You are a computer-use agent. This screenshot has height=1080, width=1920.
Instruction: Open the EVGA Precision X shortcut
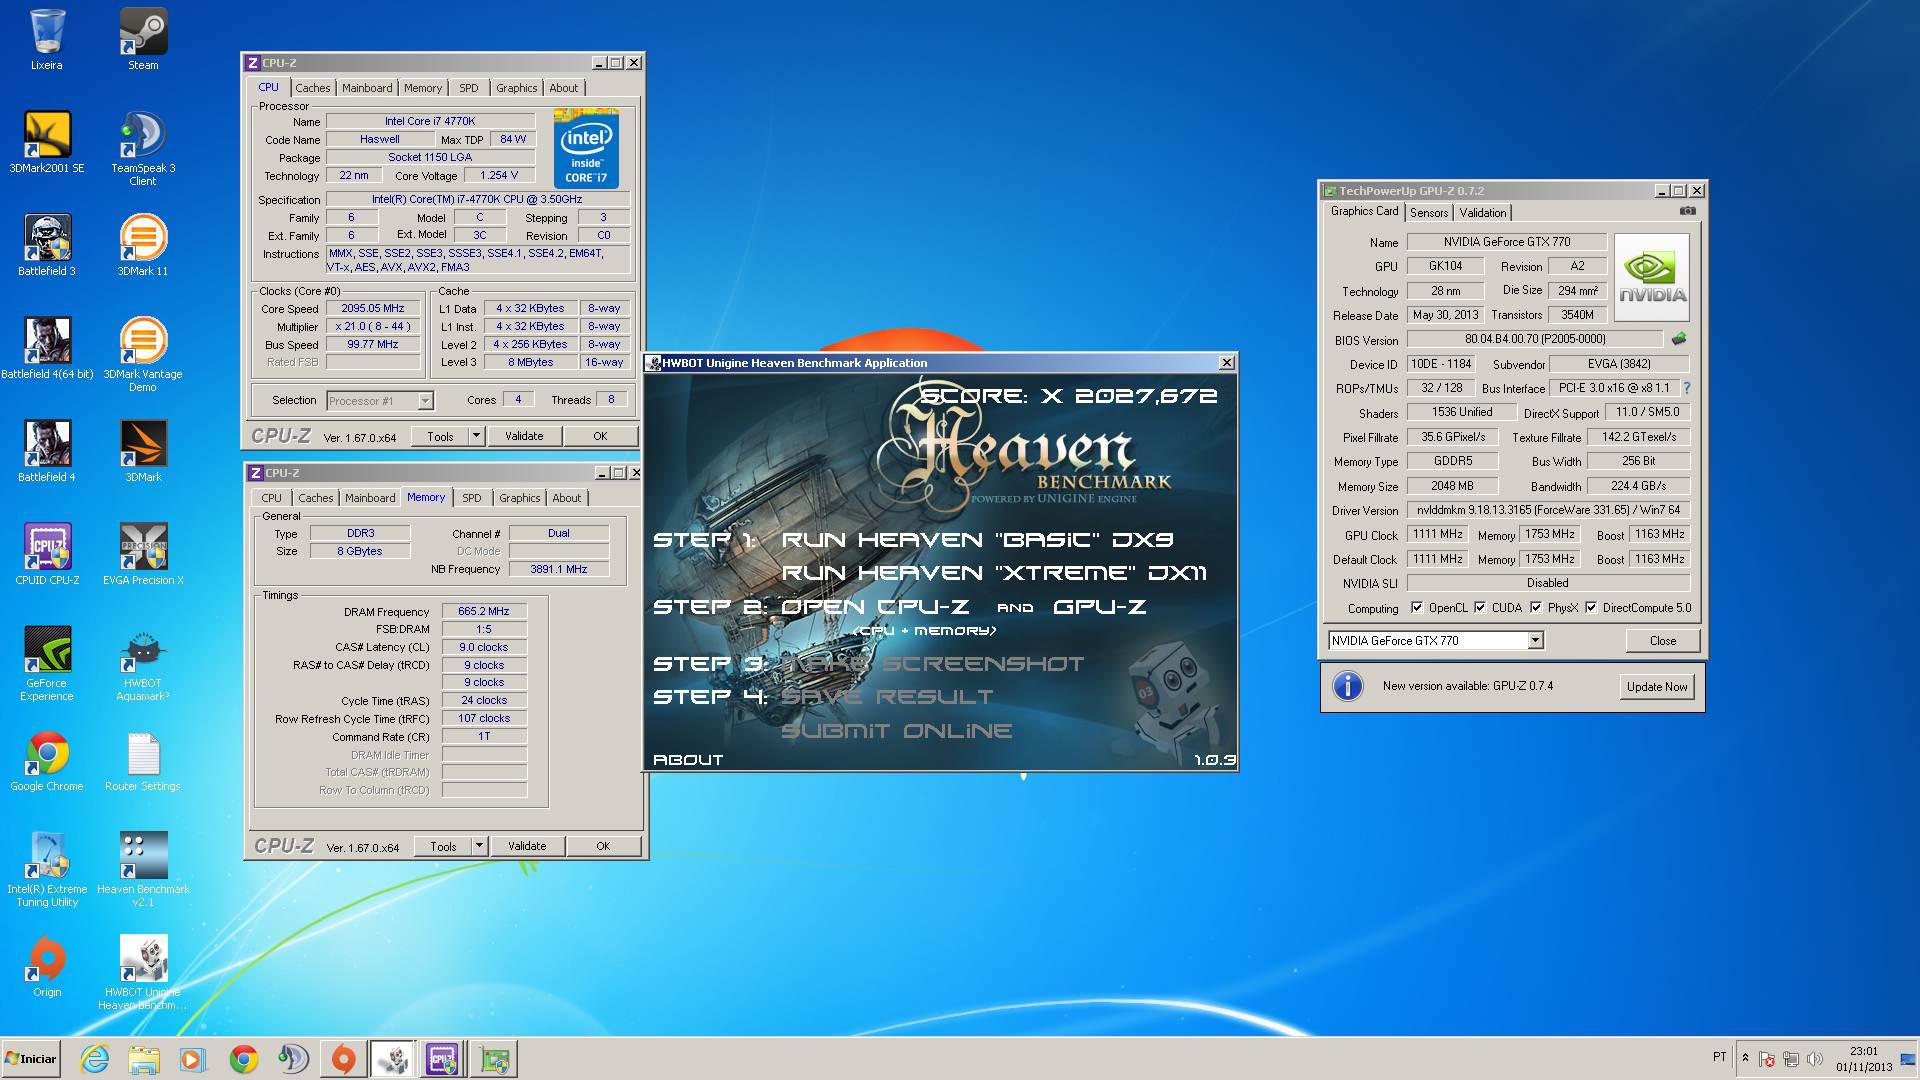point(143,555)
